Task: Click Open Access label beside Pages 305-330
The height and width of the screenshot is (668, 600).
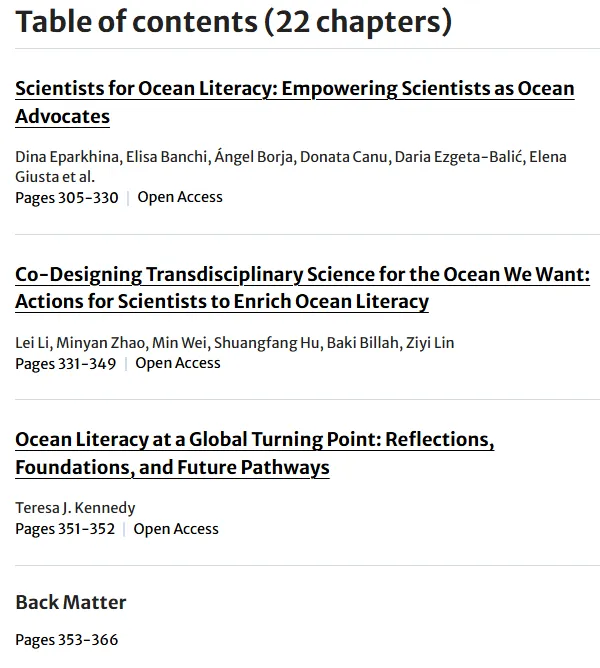Action: pos(180,197)
